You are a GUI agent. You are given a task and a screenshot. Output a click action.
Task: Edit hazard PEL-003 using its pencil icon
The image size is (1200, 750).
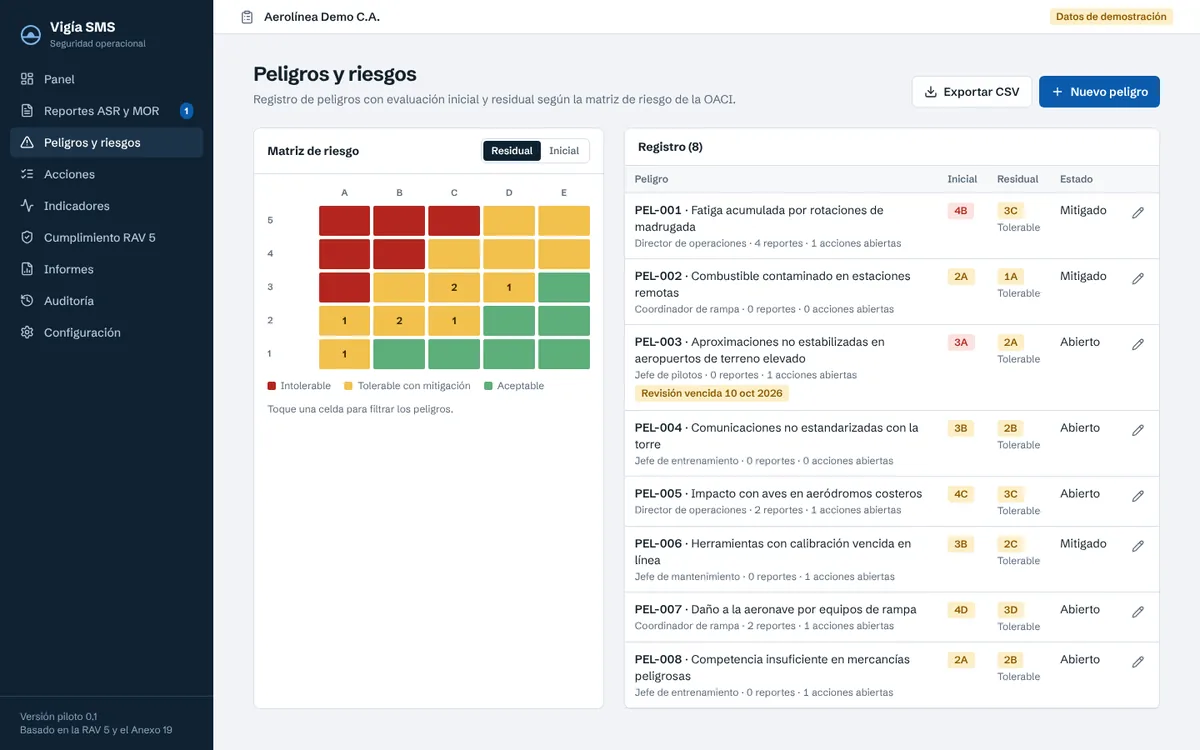coord(1137,345)
